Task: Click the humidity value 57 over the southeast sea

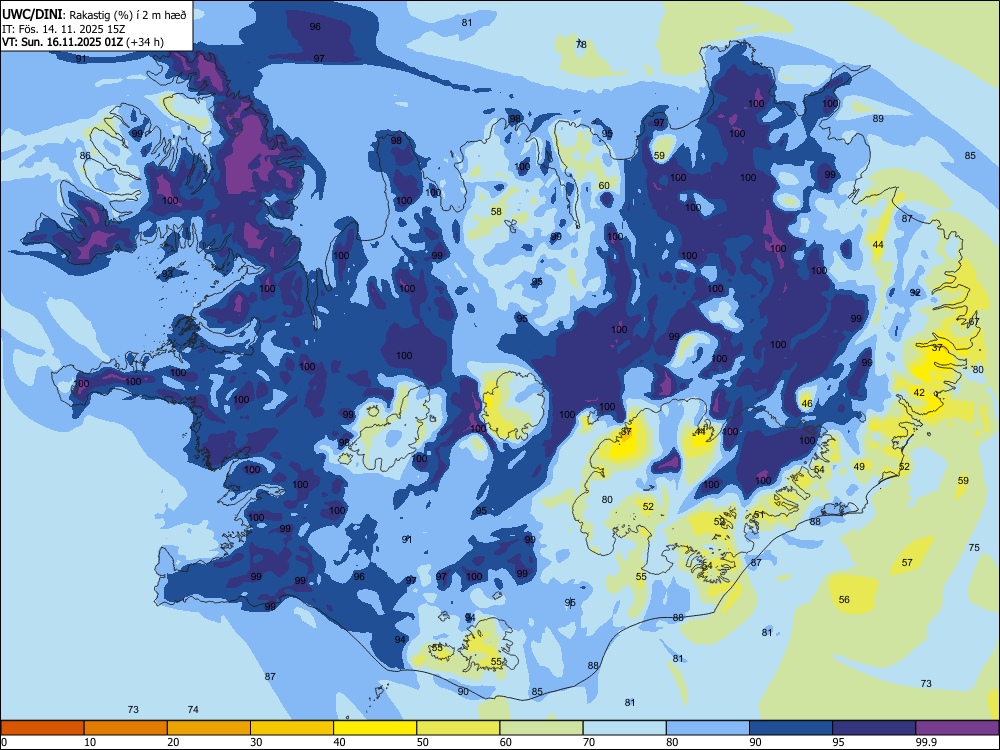Action: [907, 562]
